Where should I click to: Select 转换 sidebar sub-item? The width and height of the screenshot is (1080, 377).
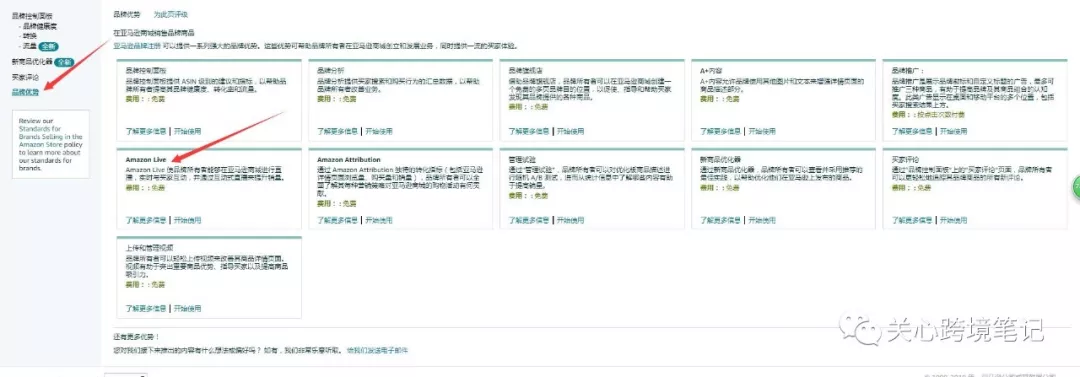click(x=30, y=36)
